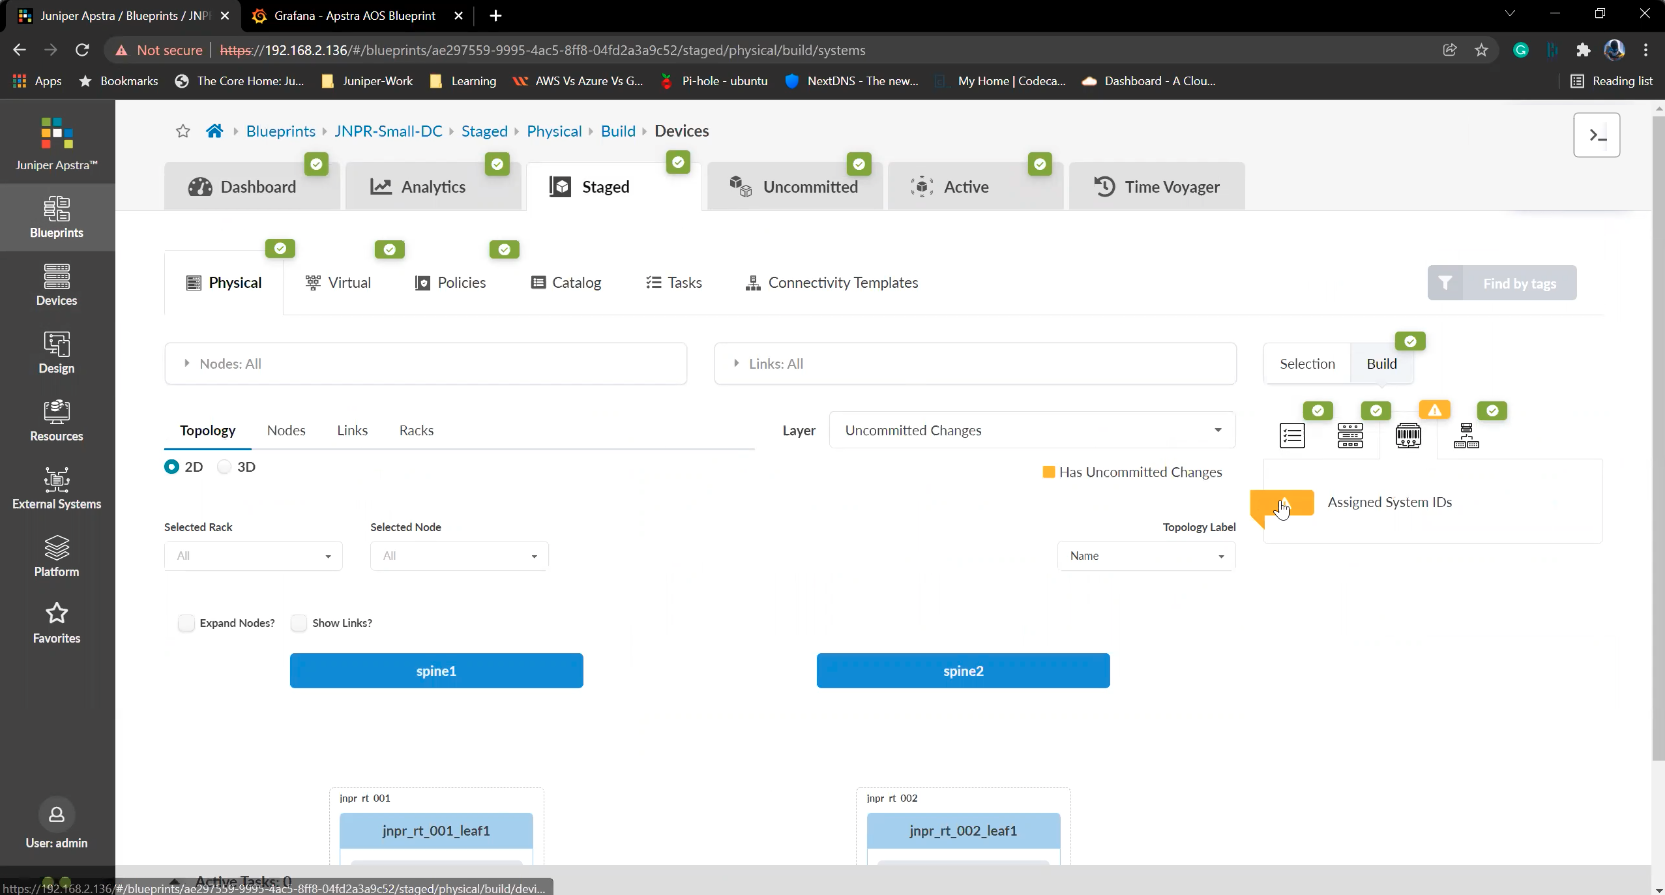Open the Connectivity Templates sub-tab
The height and width of the screenshot is (895, 1665).
pyautogui.click(x=832, y=283)
